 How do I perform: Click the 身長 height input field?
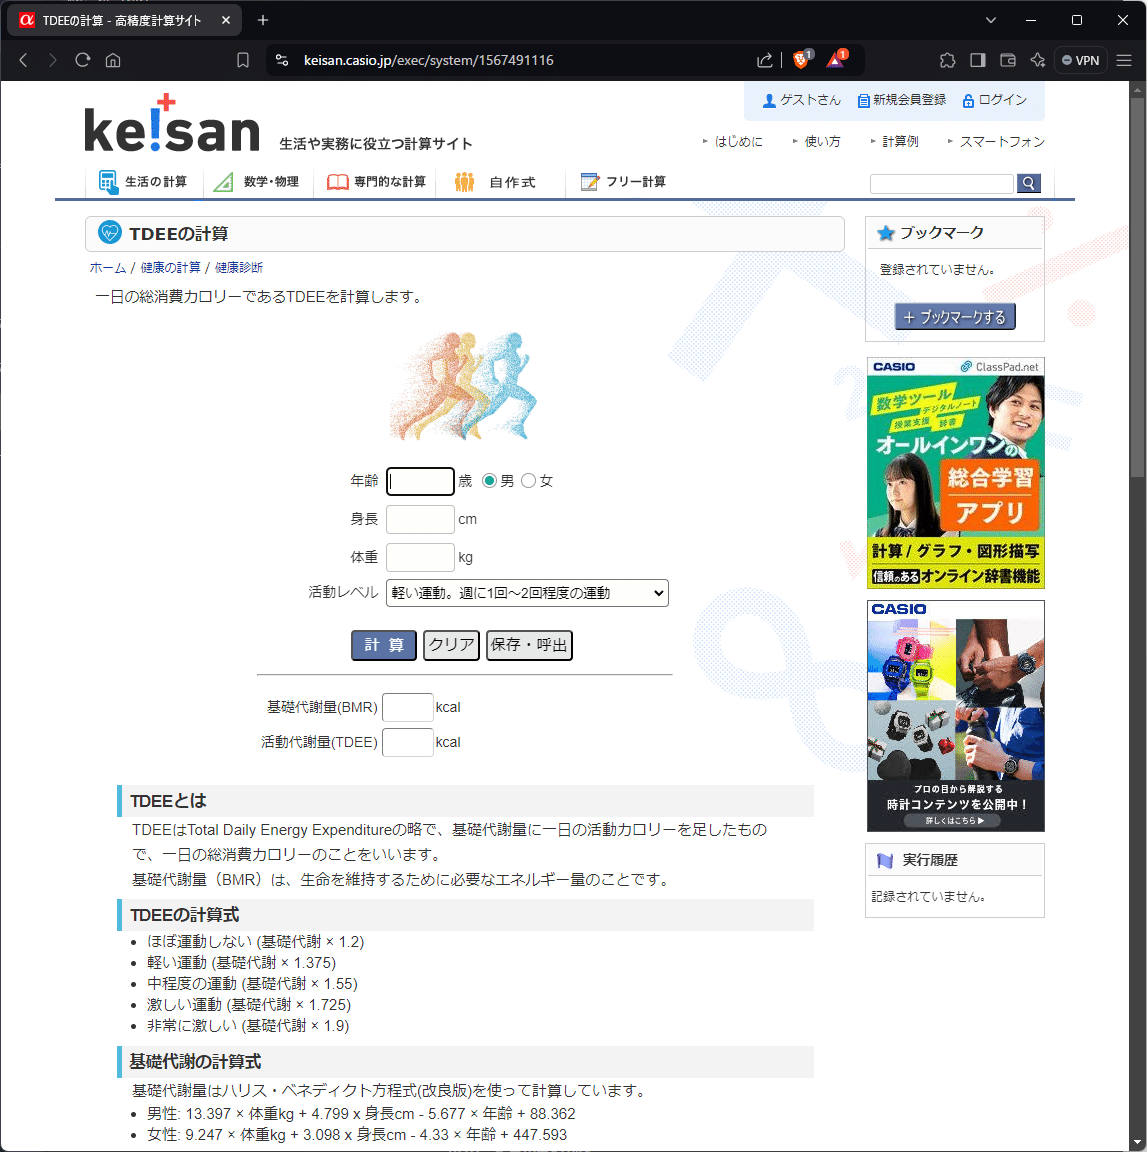[420, 519]
